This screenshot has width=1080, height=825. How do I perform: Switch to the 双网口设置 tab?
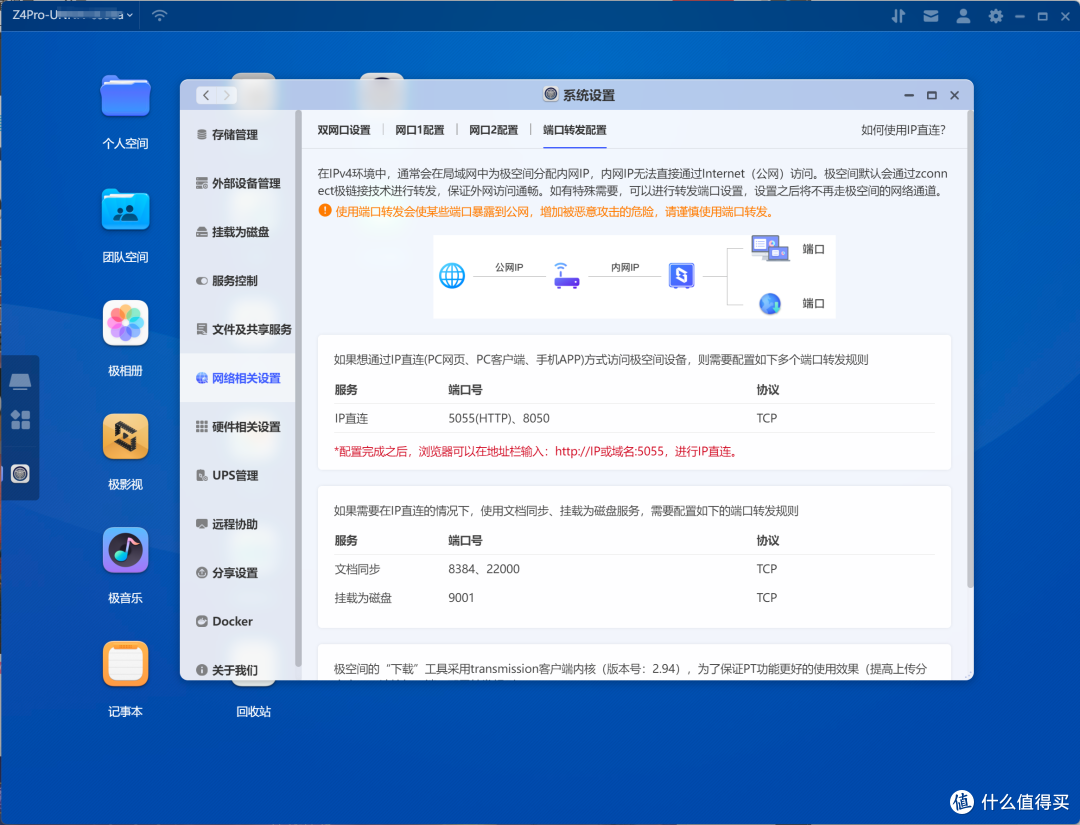345,129
